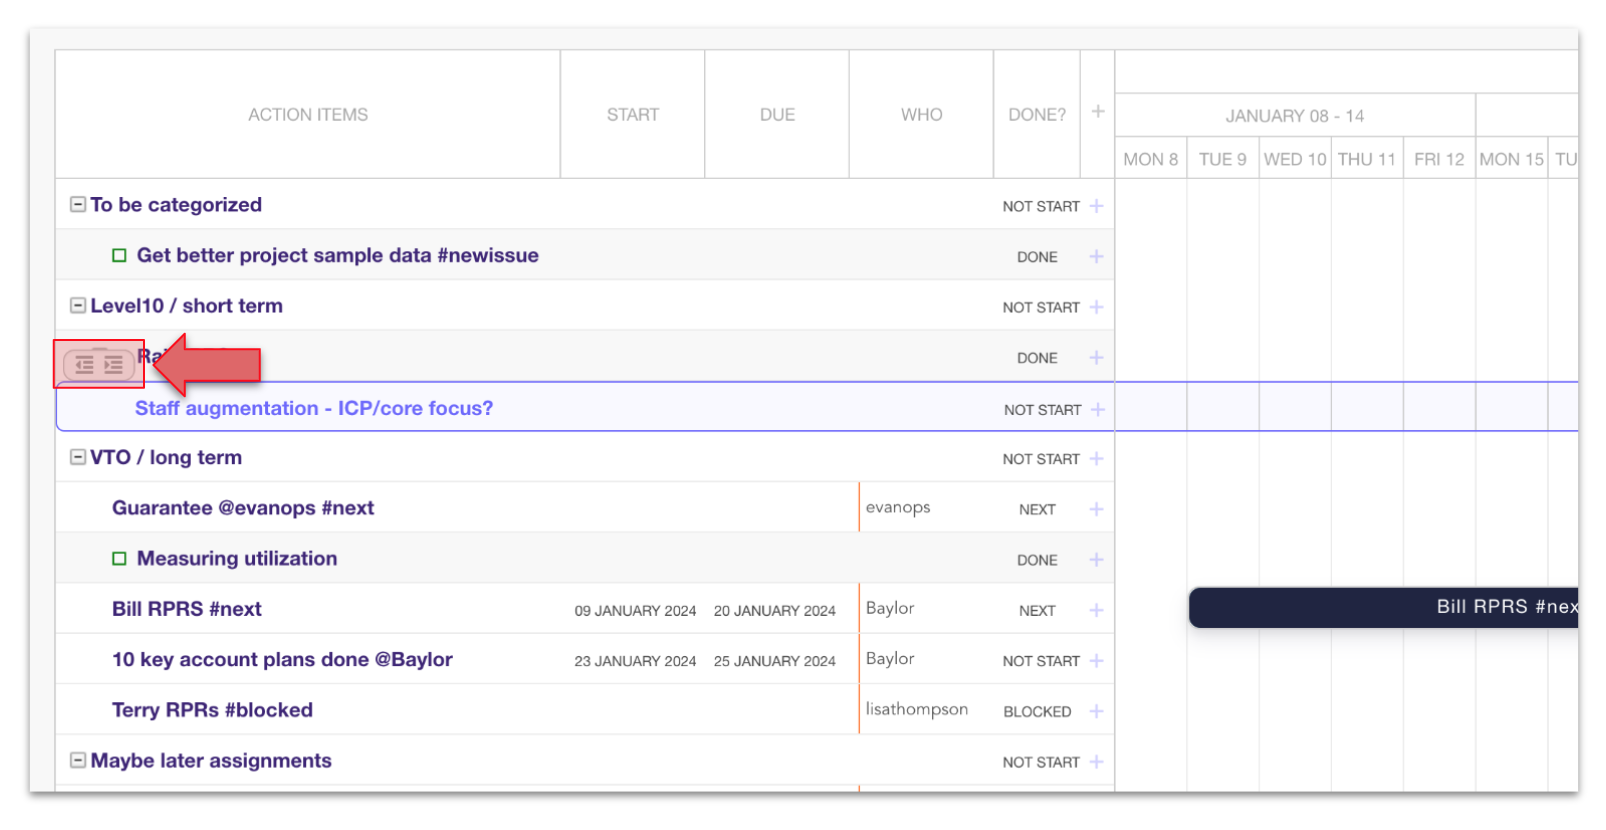Collapse the VTO / long term group

pyautogui.click(x=77, y=457)
